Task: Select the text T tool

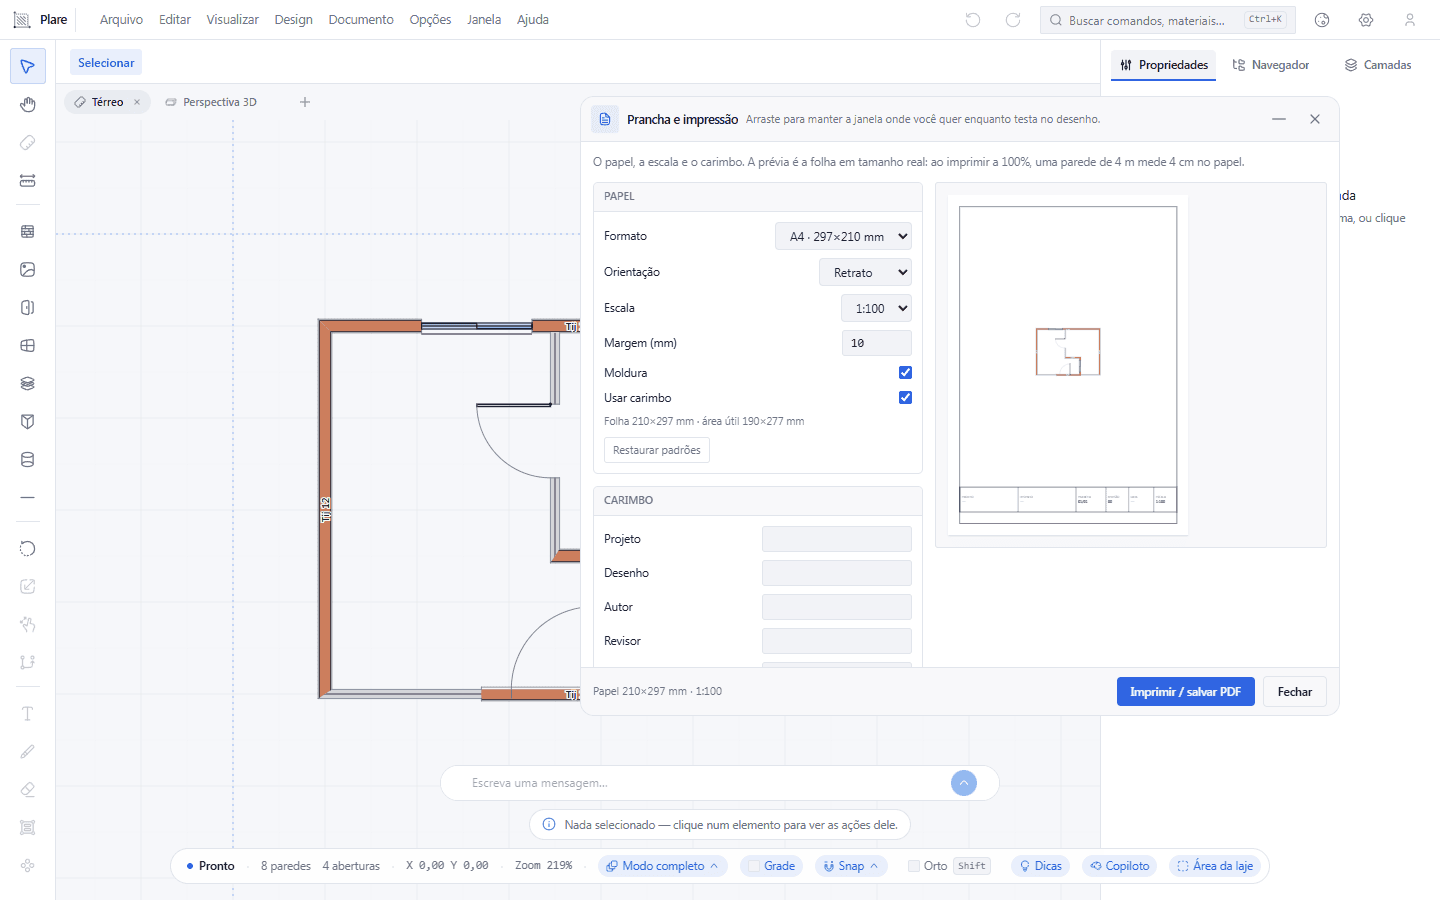Action: tap(28, 713)
